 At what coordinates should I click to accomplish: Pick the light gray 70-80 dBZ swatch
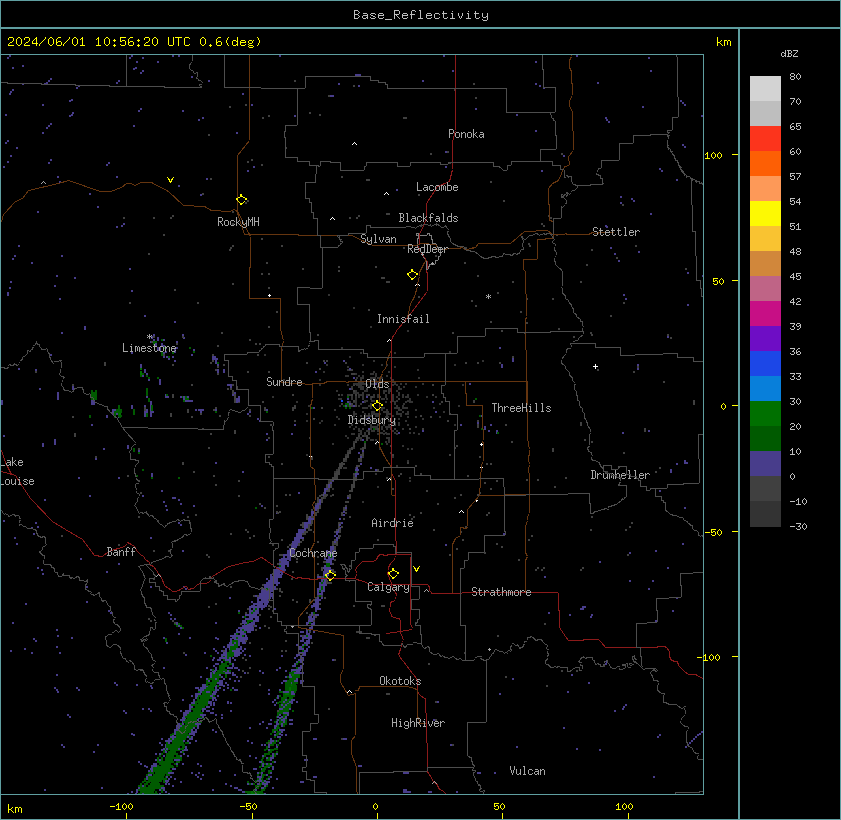point(765,89)
